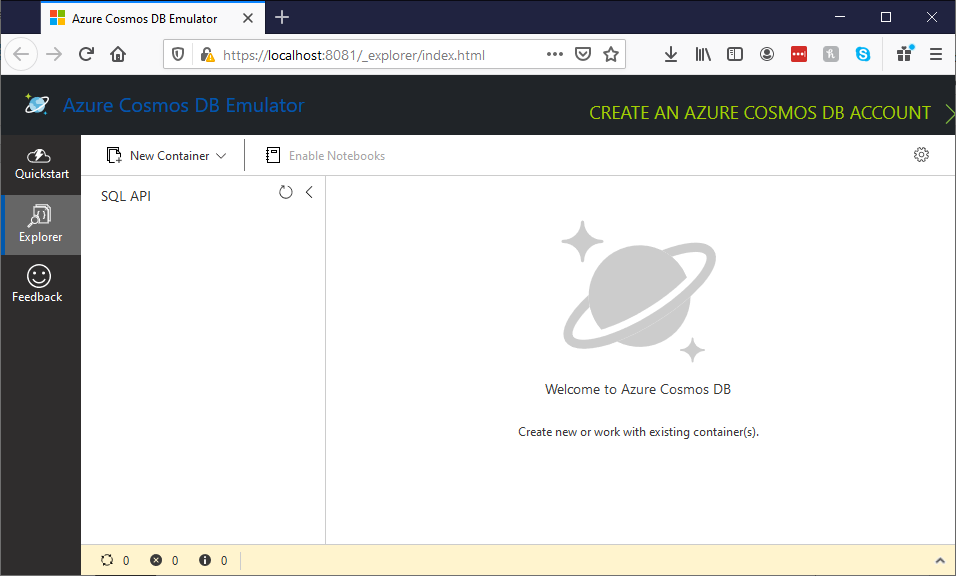Collapse the SQL API panel chevron
Viewport: 956px width, 576px height.
309,192
